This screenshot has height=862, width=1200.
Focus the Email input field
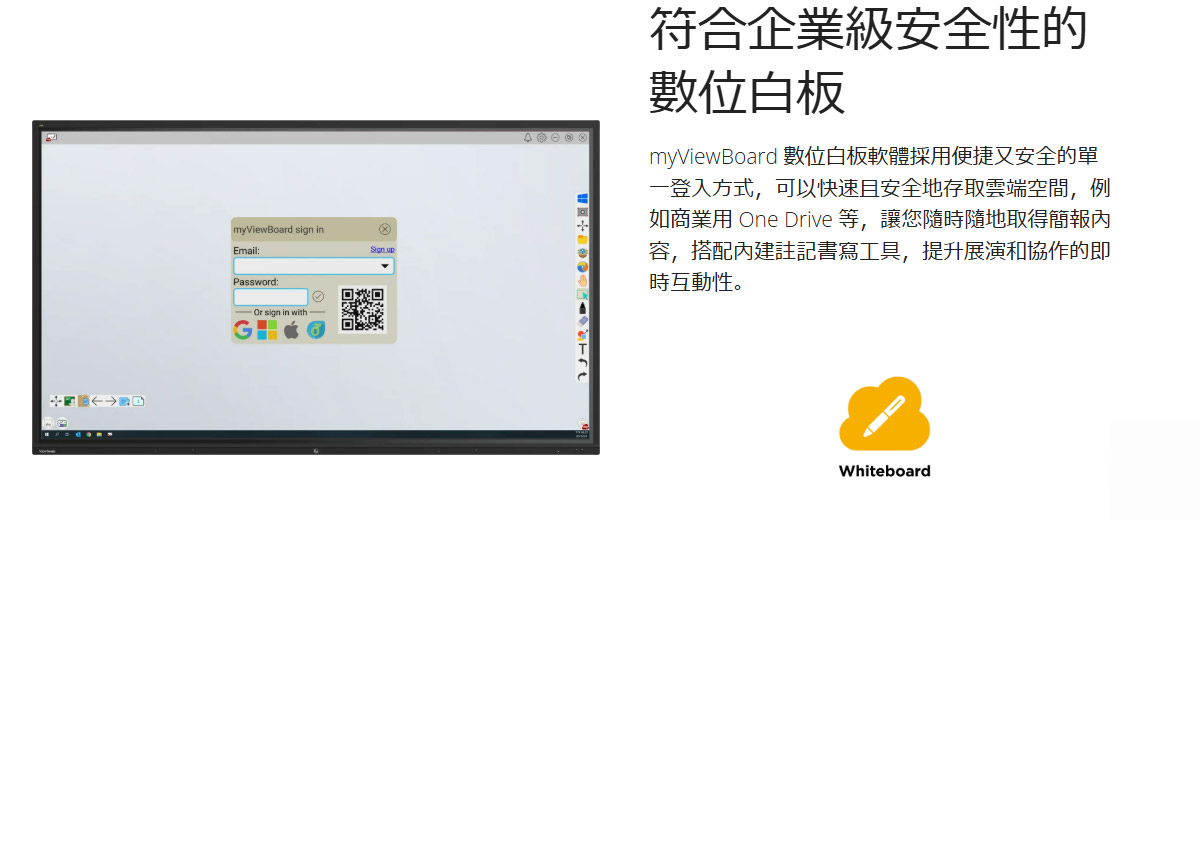314,266
